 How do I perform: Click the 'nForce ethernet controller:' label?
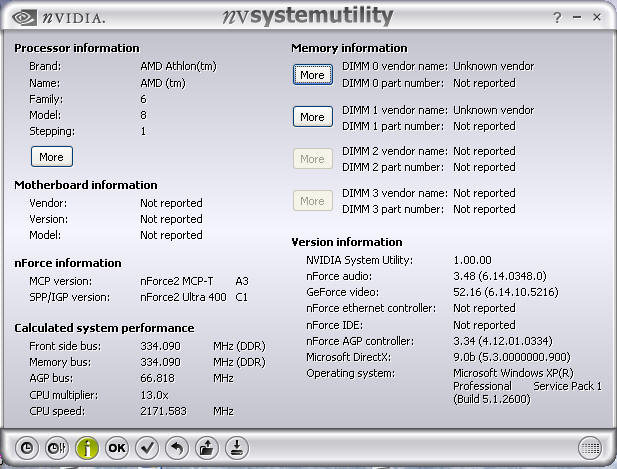[371, 308]
